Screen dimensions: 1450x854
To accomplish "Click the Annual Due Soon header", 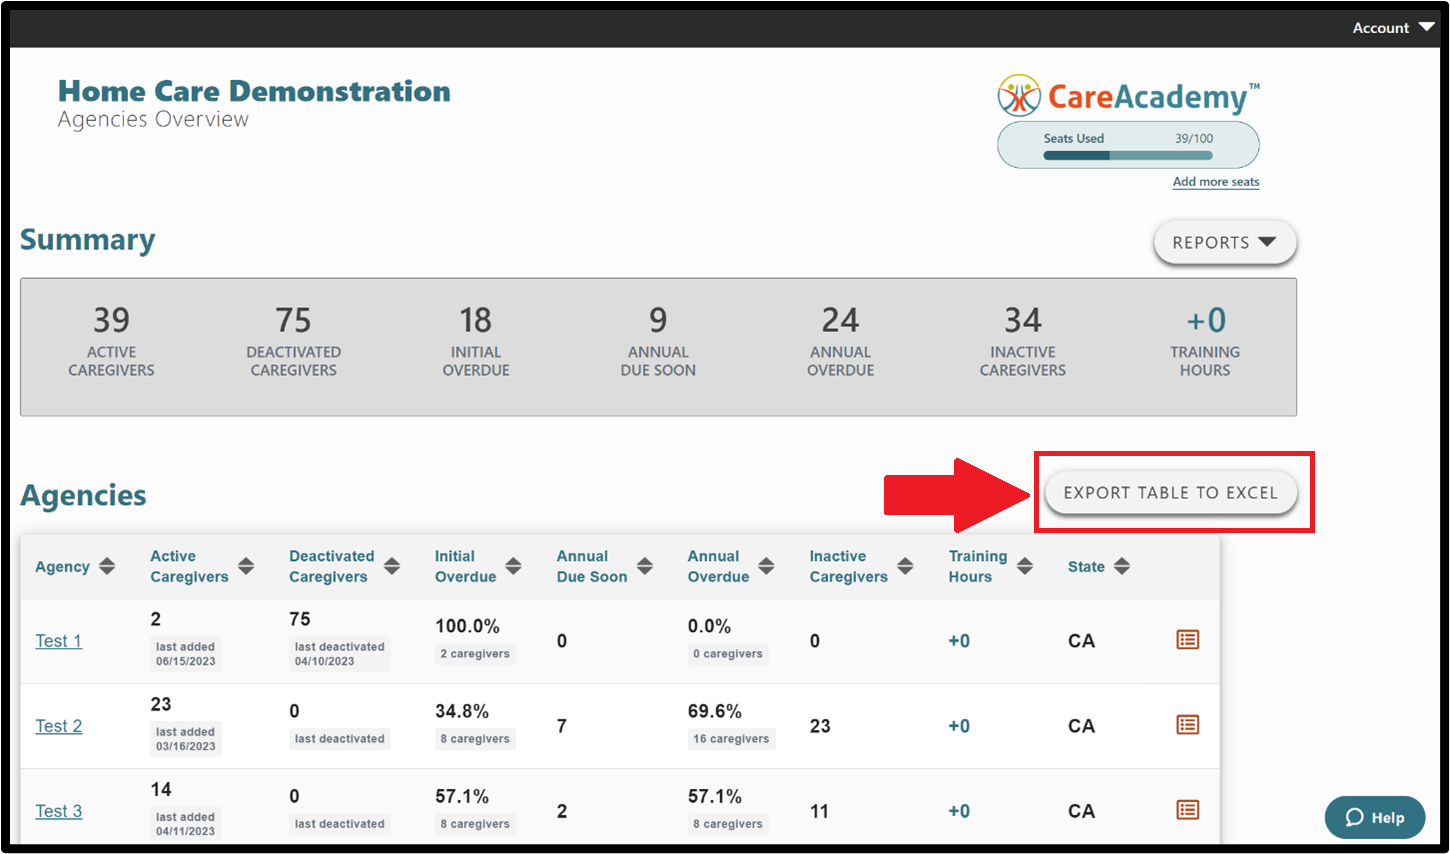I will (592, 566).
